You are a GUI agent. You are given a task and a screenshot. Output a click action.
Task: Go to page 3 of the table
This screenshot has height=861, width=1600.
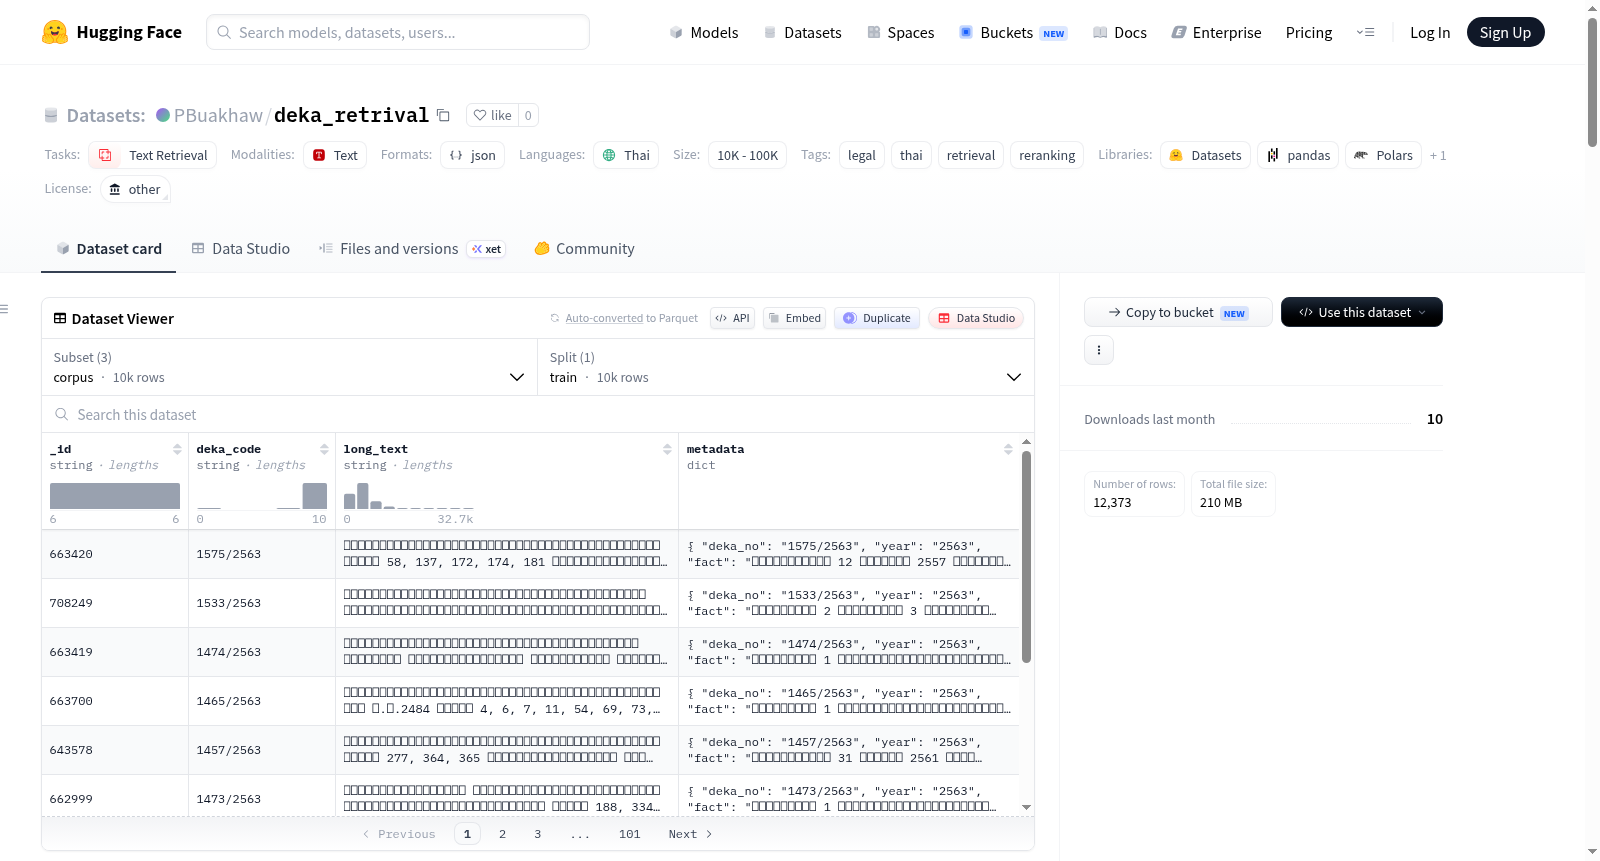point(538,834)
